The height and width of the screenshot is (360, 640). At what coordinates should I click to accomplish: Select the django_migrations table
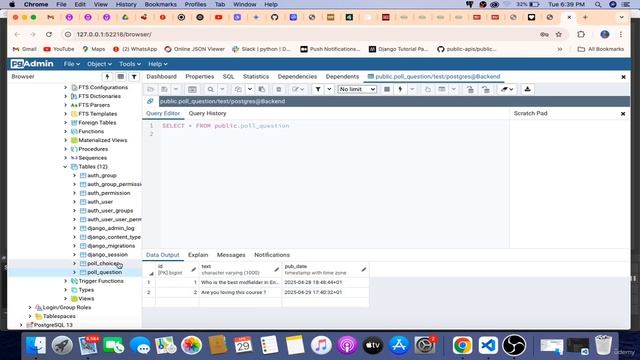coord(111,246)
